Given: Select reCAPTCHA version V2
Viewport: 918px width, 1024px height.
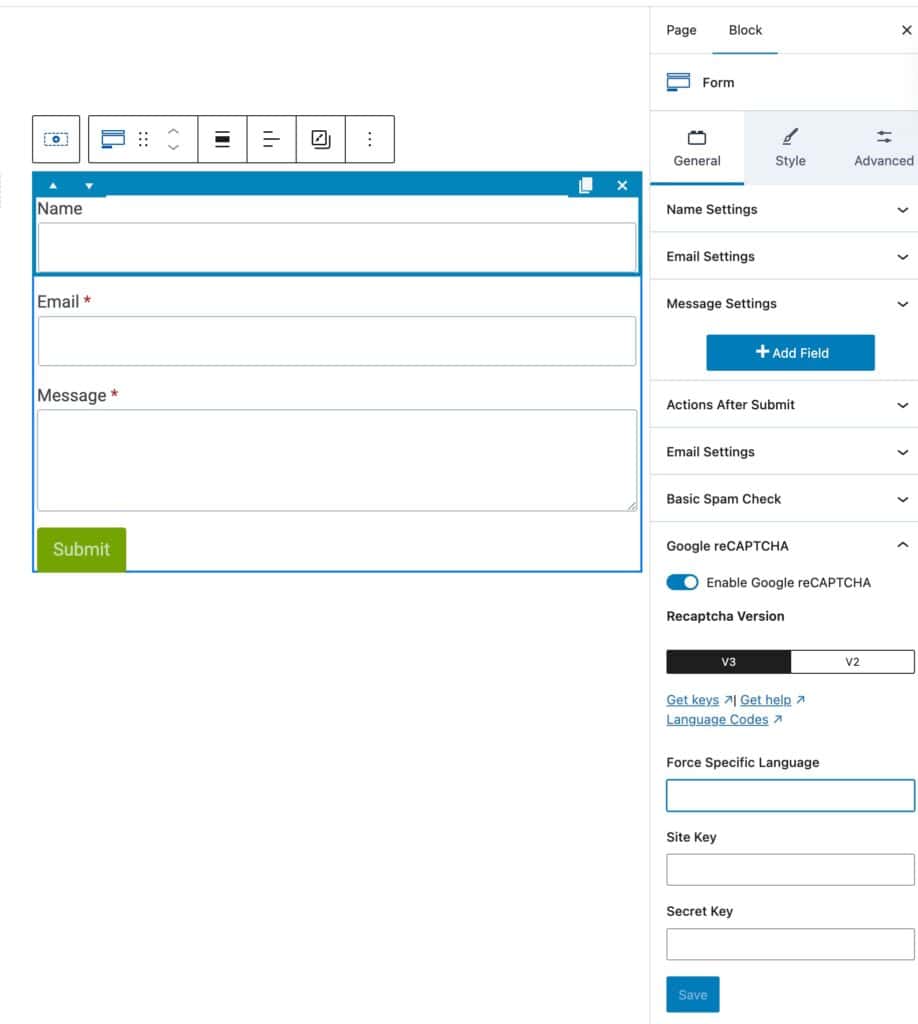Looking at the screenshot, I should [x=852, y=662].
